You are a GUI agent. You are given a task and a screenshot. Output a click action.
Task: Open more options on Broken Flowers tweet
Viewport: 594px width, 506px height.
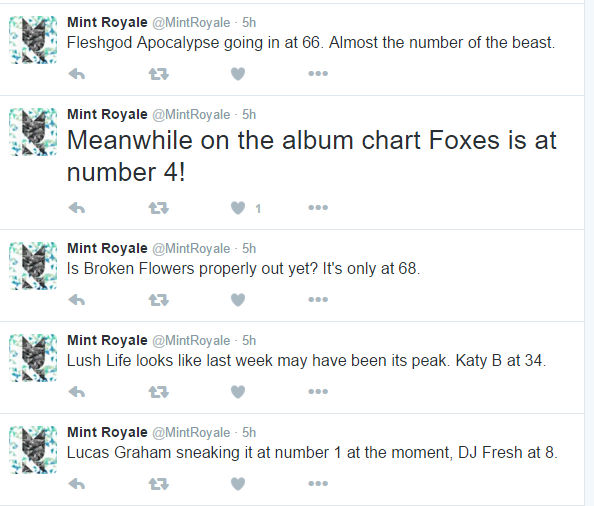click(318, 300)
